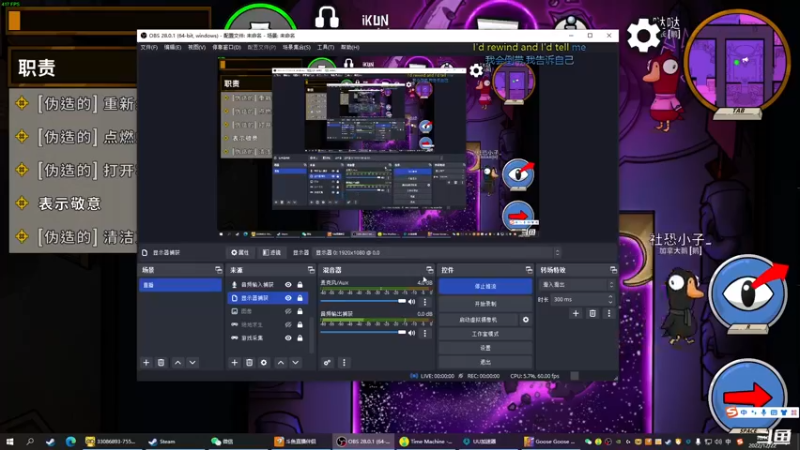The image size is (800, 450).
Task: Open the 淡入淡出 transition type dropdown
Action: 577,285
